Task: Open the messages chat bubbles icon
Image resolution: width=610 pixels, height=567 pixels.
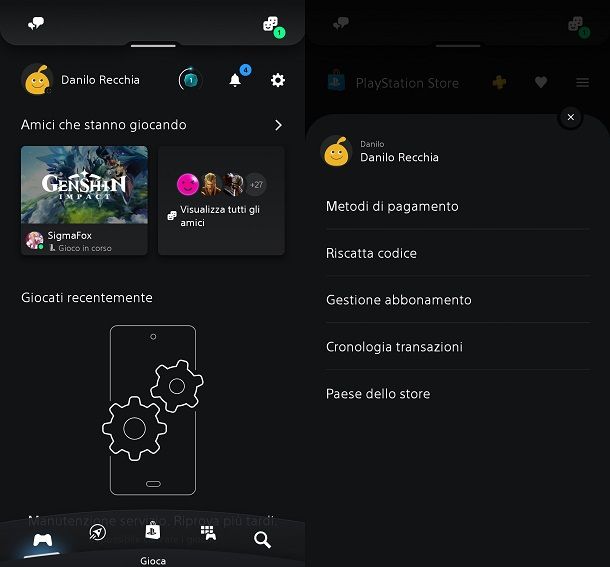Action: [36, 24]
